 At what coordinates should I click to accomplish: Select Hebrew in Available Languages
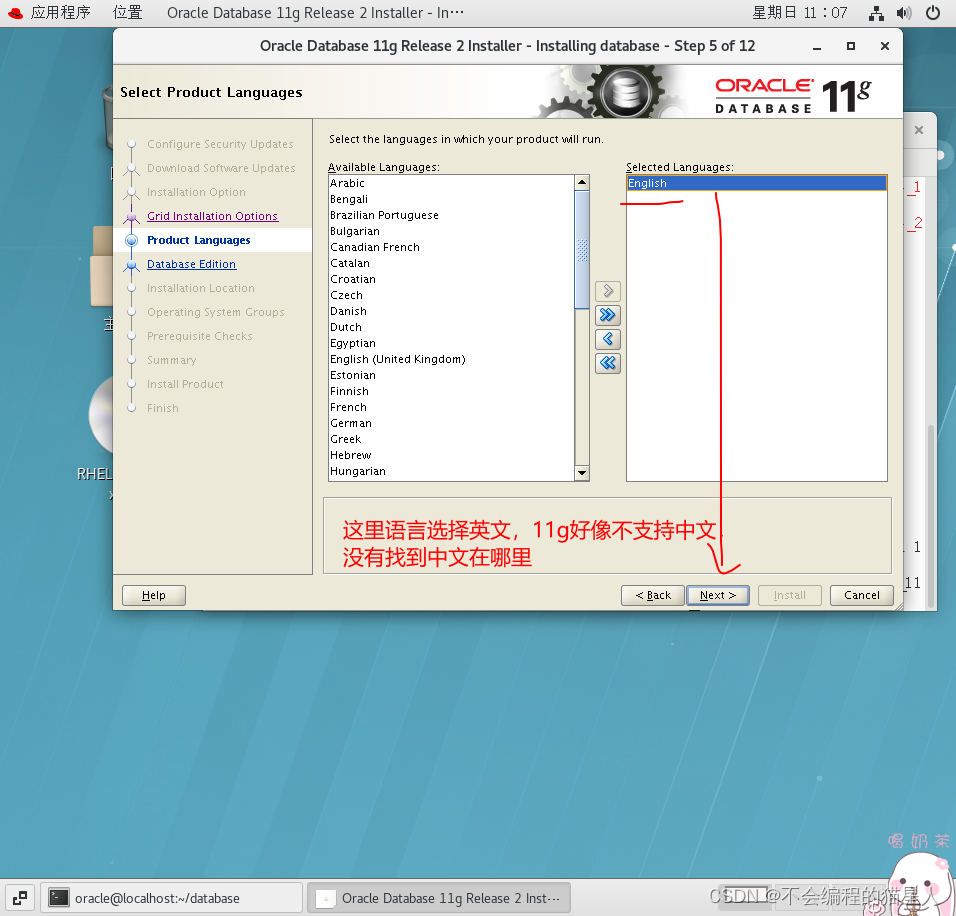[x=451, y=455]
